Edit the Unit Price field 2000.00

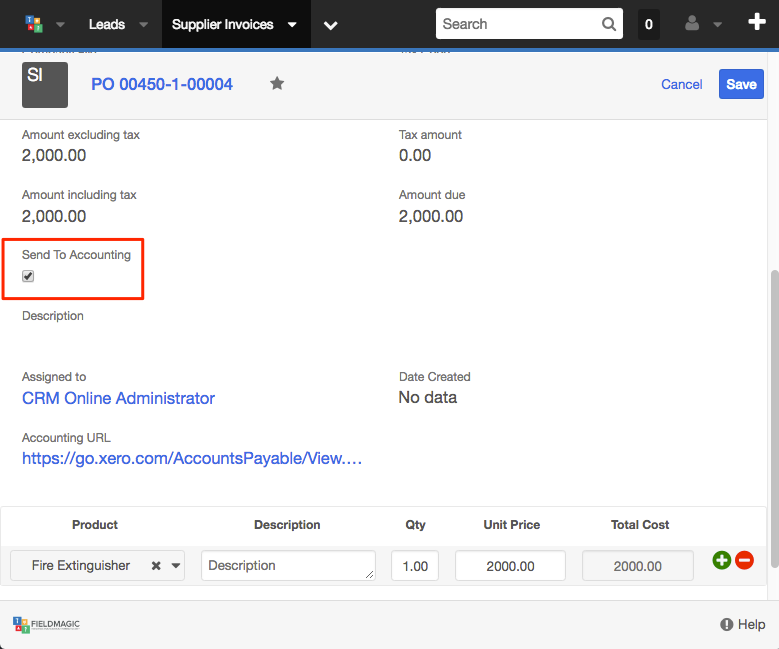pyautogui.click(x=510, y=566)
